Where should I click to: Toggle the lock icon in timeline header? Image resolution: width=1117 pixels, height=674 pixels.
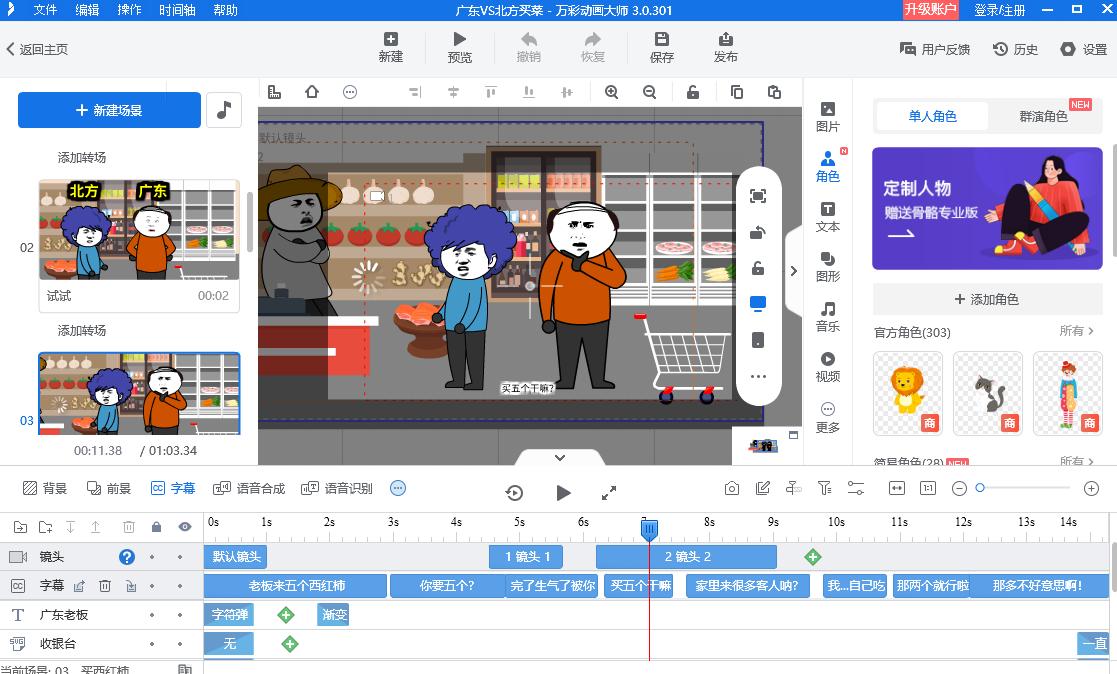click(156, 527)
